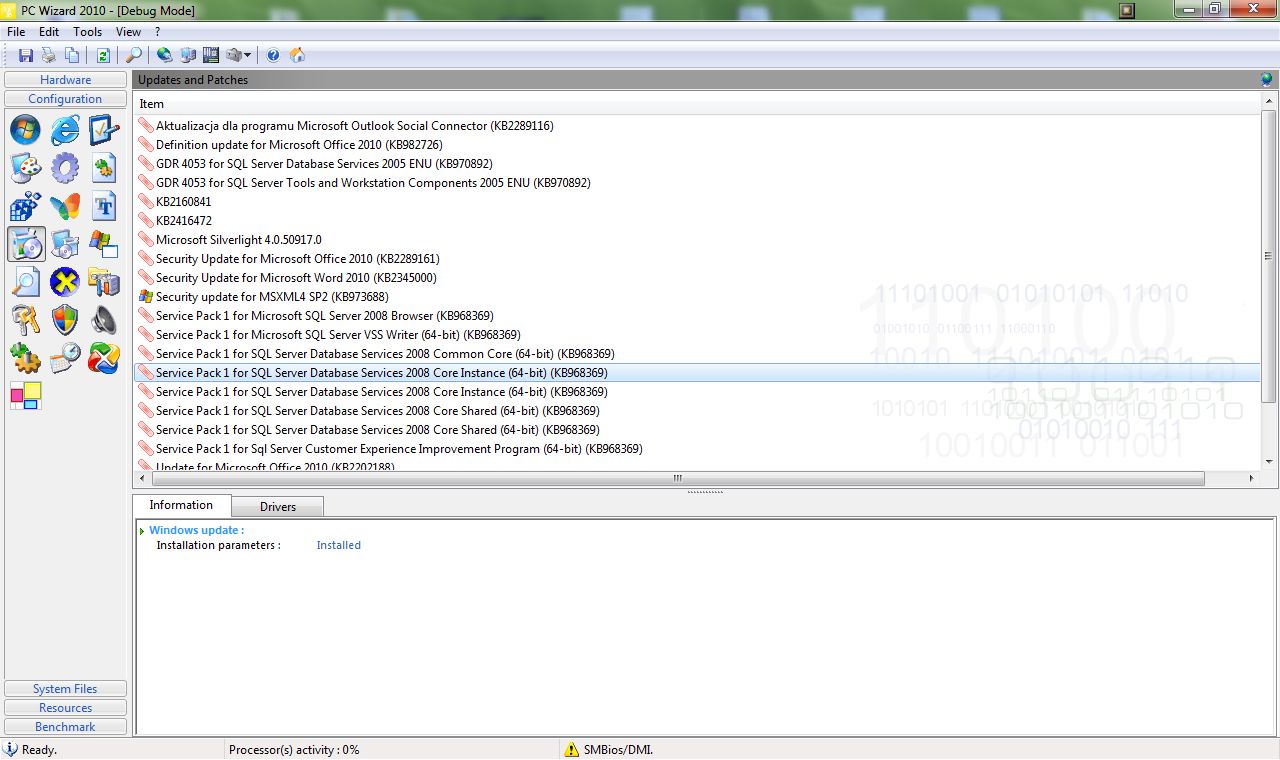1280x760 pixels.
Task: Select the Windows security shield sidebar icon
Action: 65,320
